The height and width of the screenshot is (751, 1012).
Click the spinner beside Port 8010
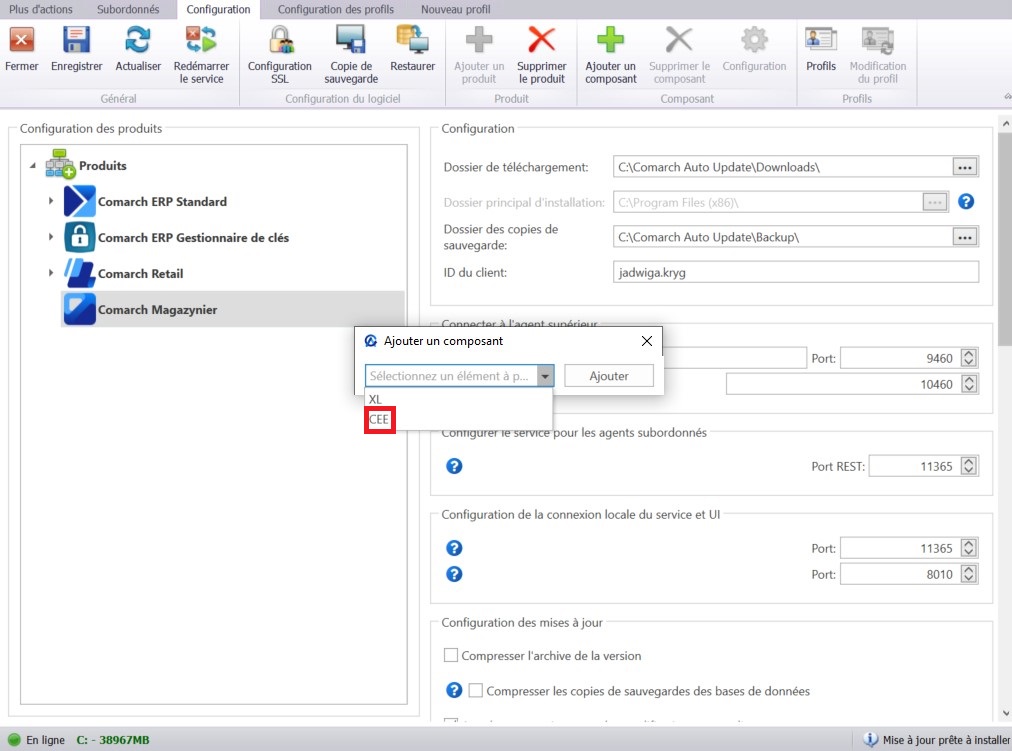tap(969, 574)
